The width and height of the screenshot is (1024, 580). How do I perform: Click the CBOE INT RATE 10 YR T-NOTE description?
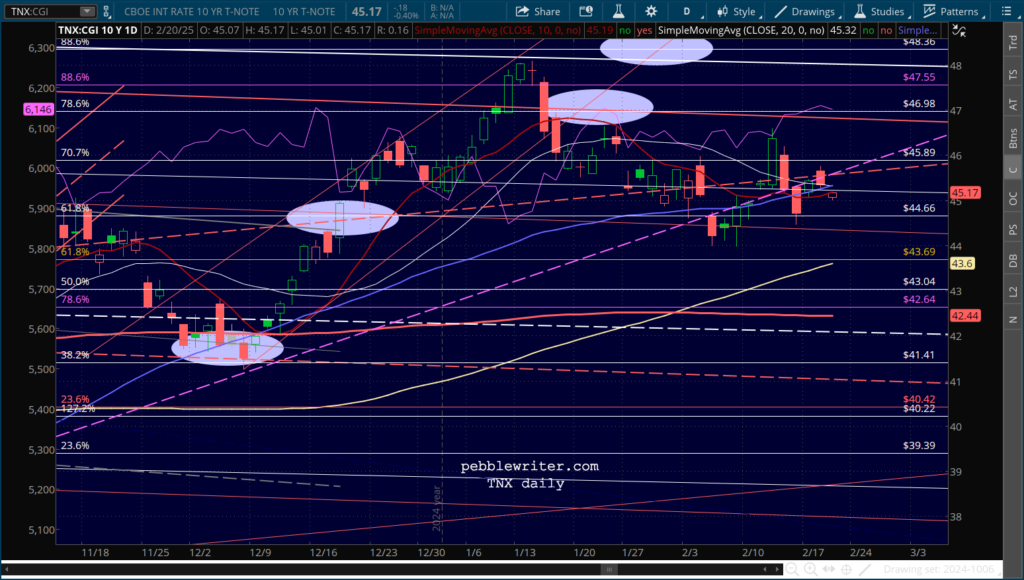coord(191,12)
